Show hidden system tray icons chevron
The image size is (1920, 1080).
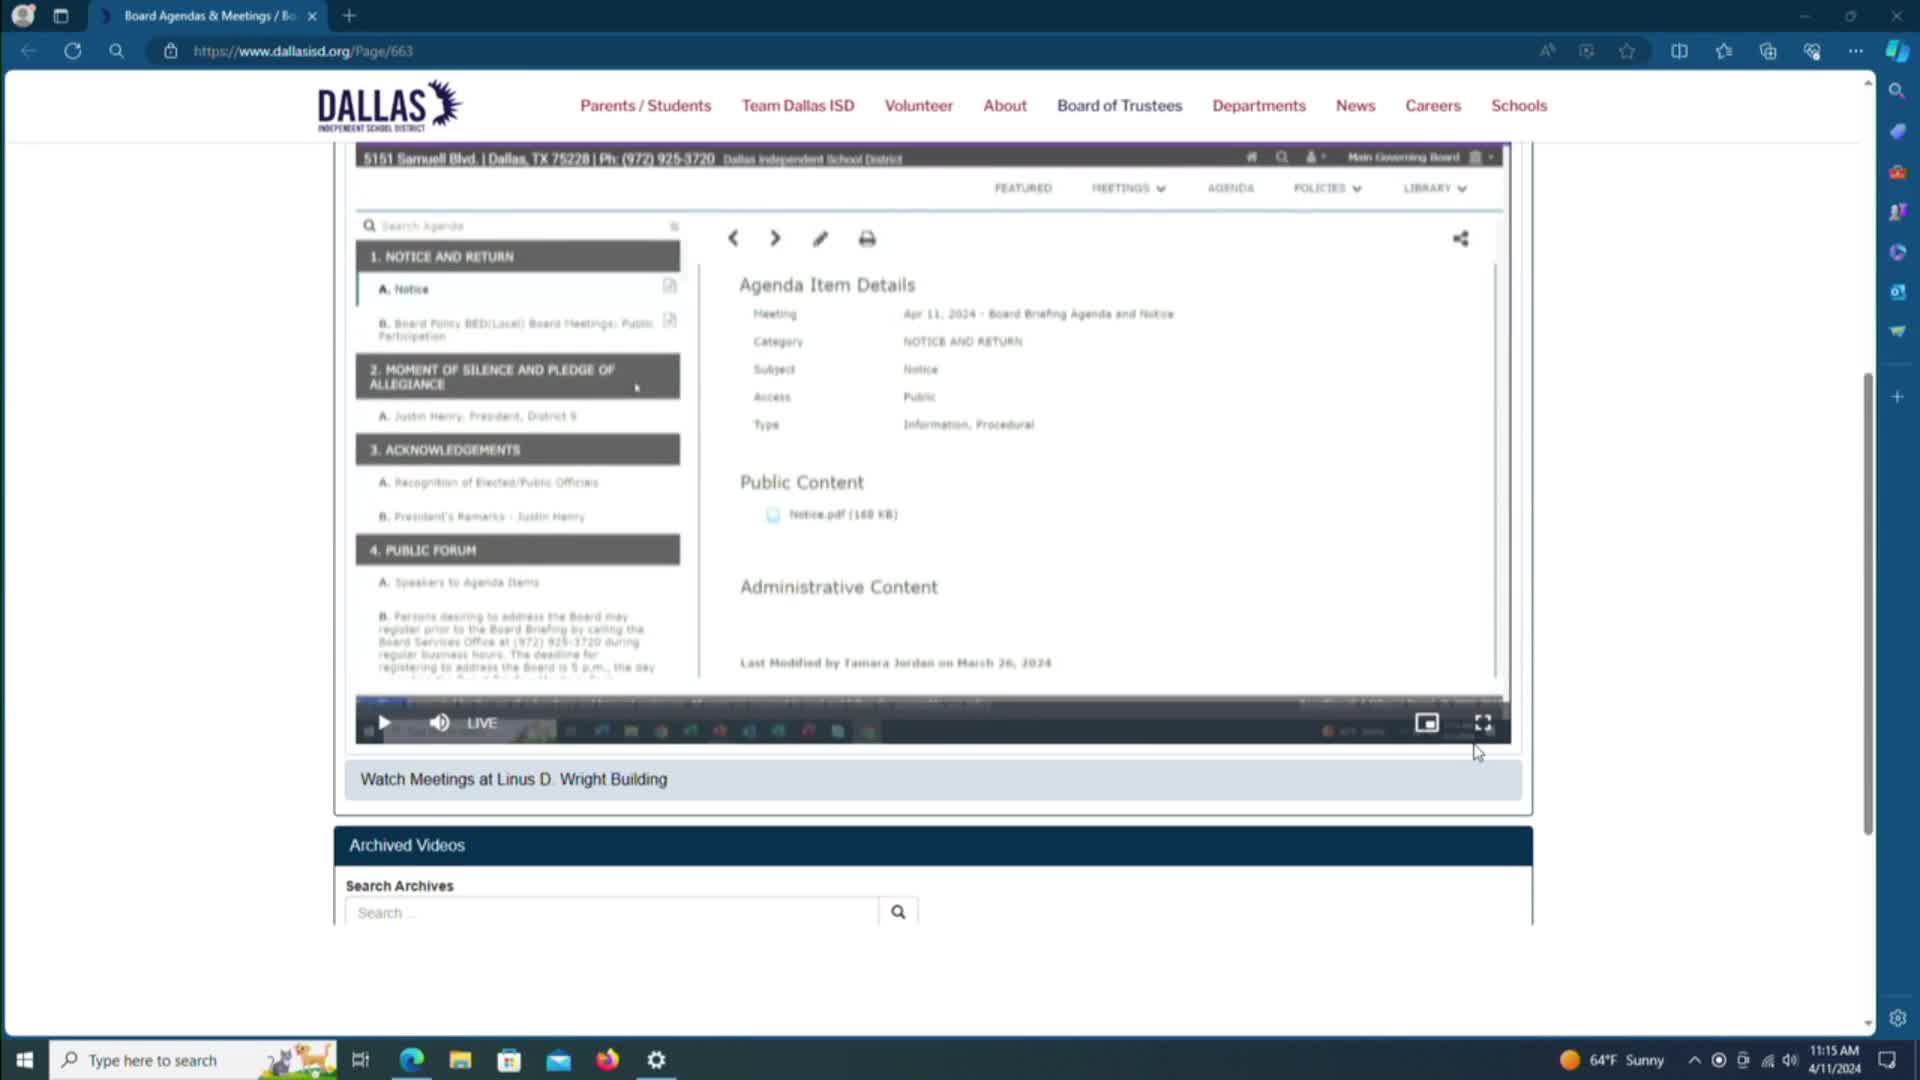pos(1694,1060)
